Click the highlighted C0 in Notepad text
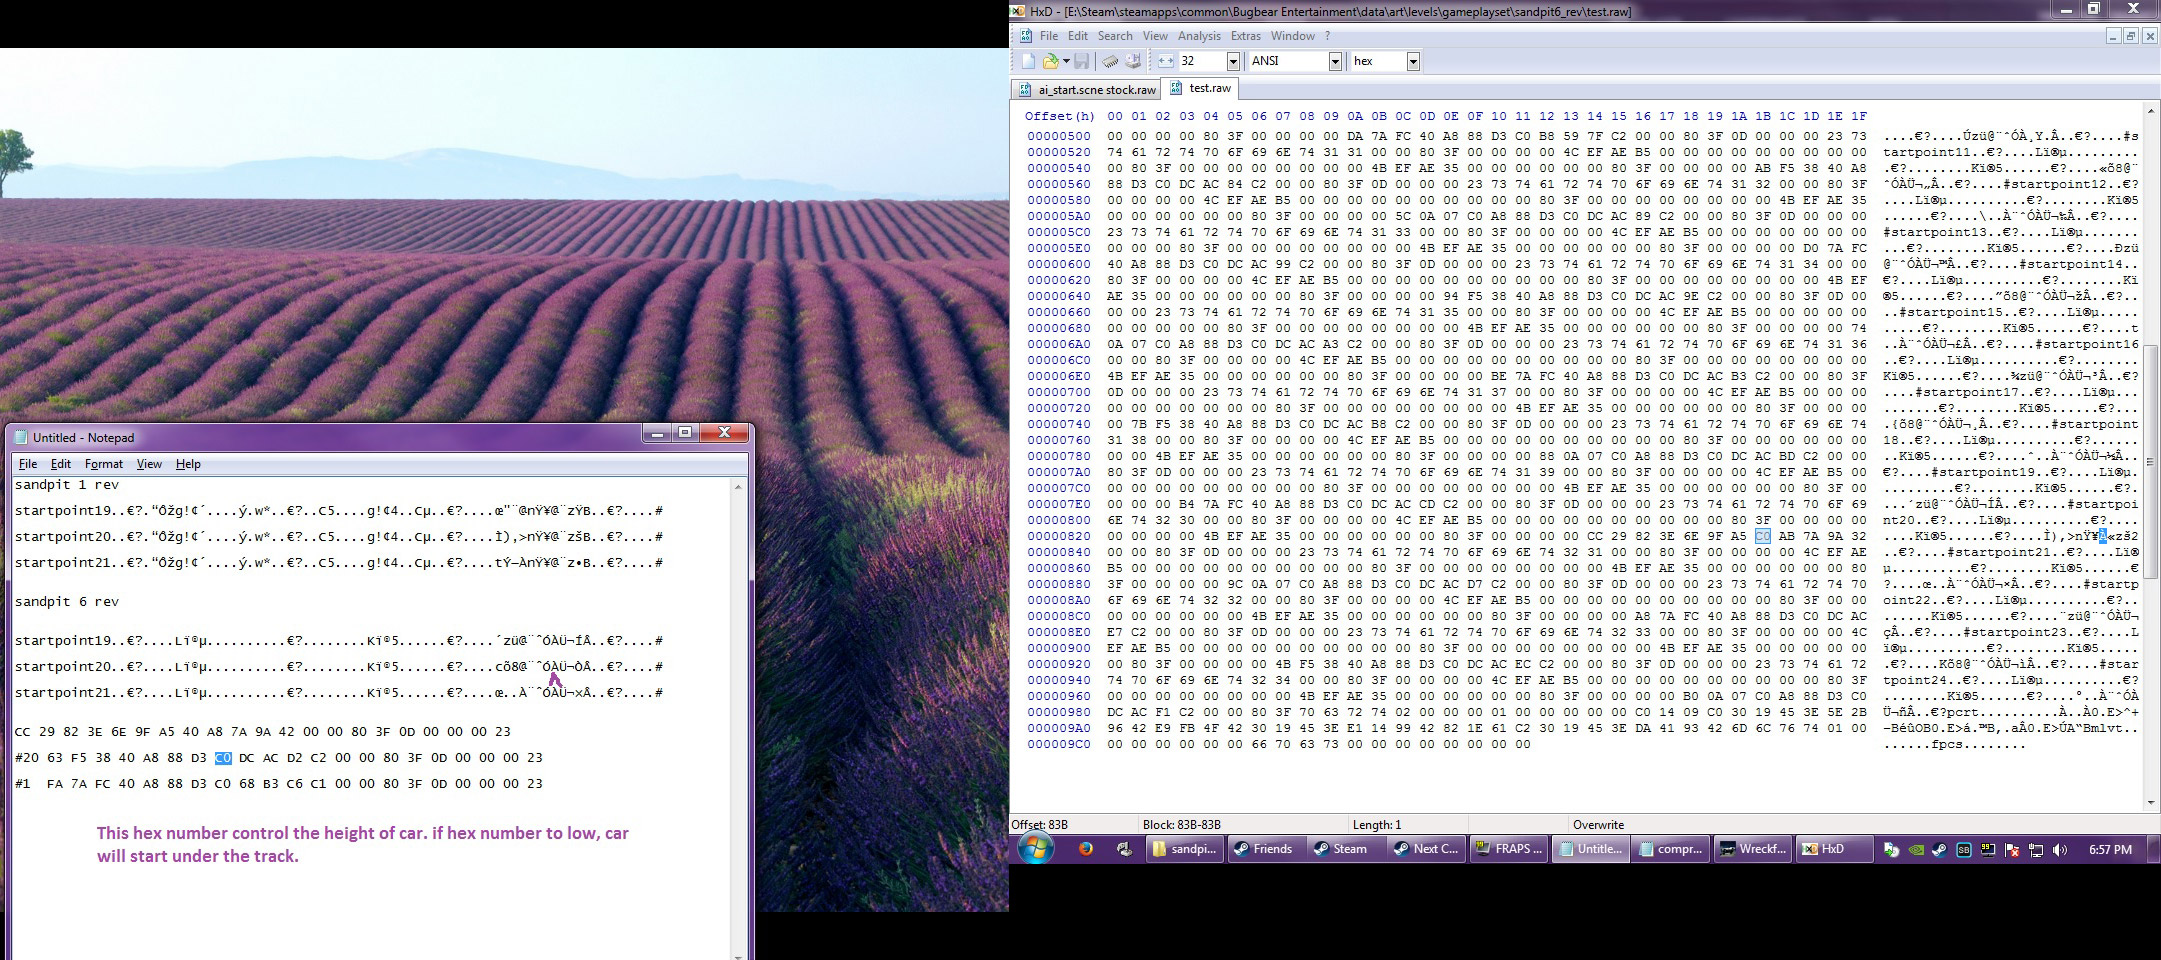Image resolution: width=2161 pixels, height=960 pixels. (x=223, y=758)
